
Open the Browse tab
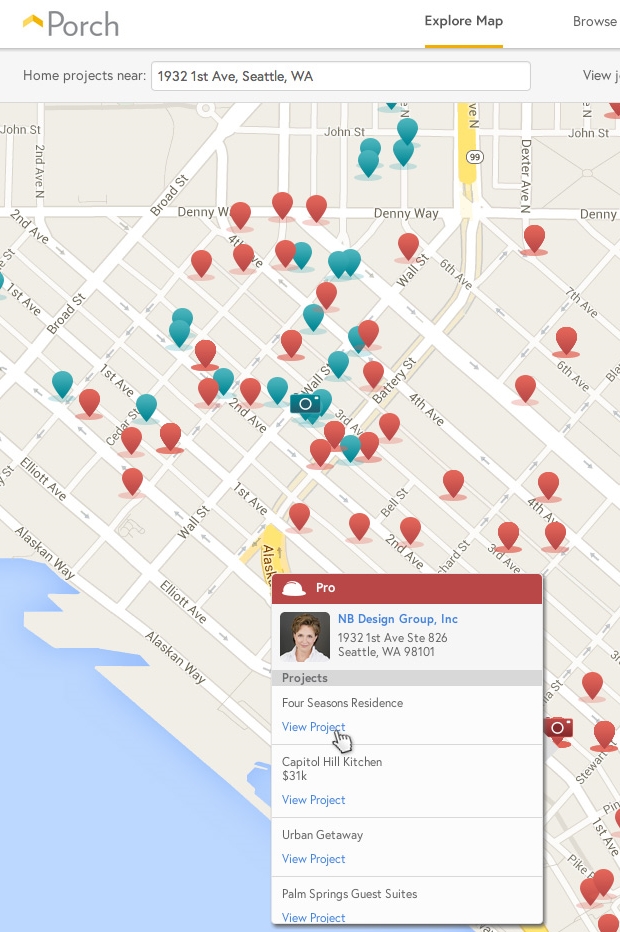point(594,21)
